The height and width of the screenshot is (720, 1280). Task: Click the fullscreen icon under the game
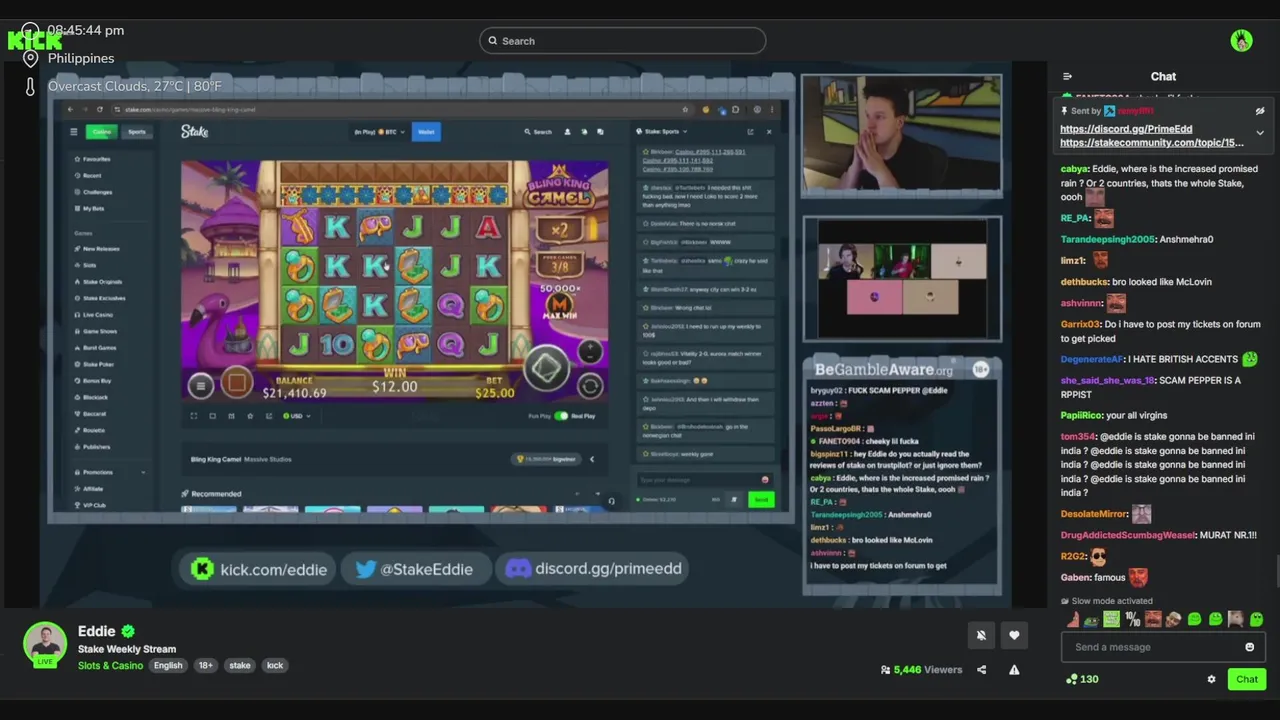coord(195,416)
